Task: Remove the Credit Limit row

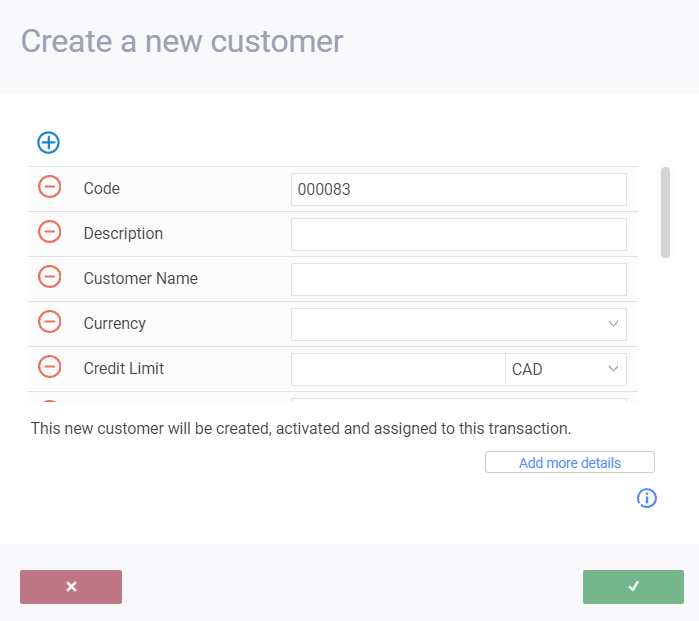Action: [49, 367]
